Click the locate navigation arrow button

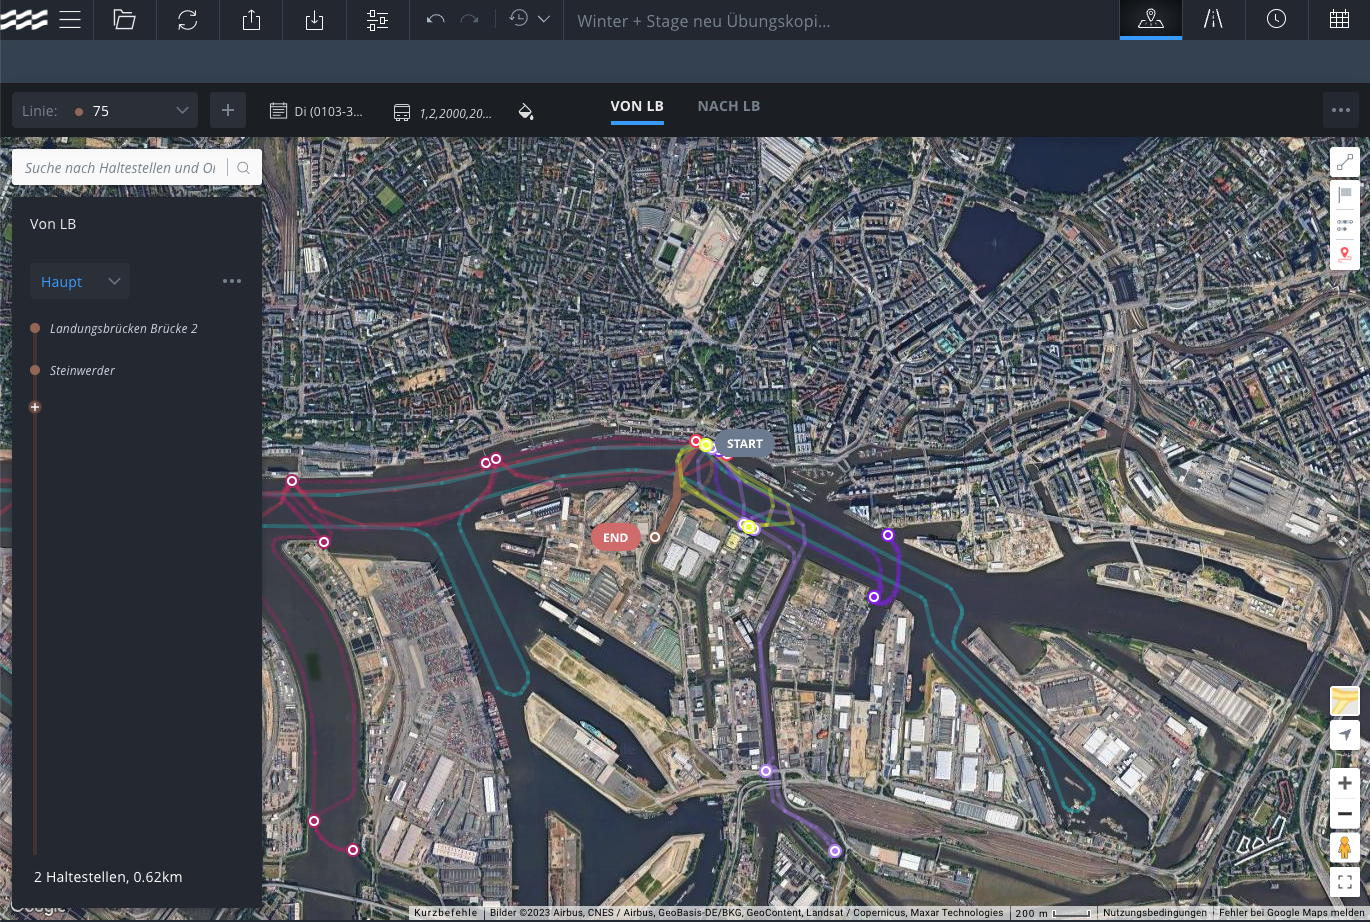[x=1344, y=735]
